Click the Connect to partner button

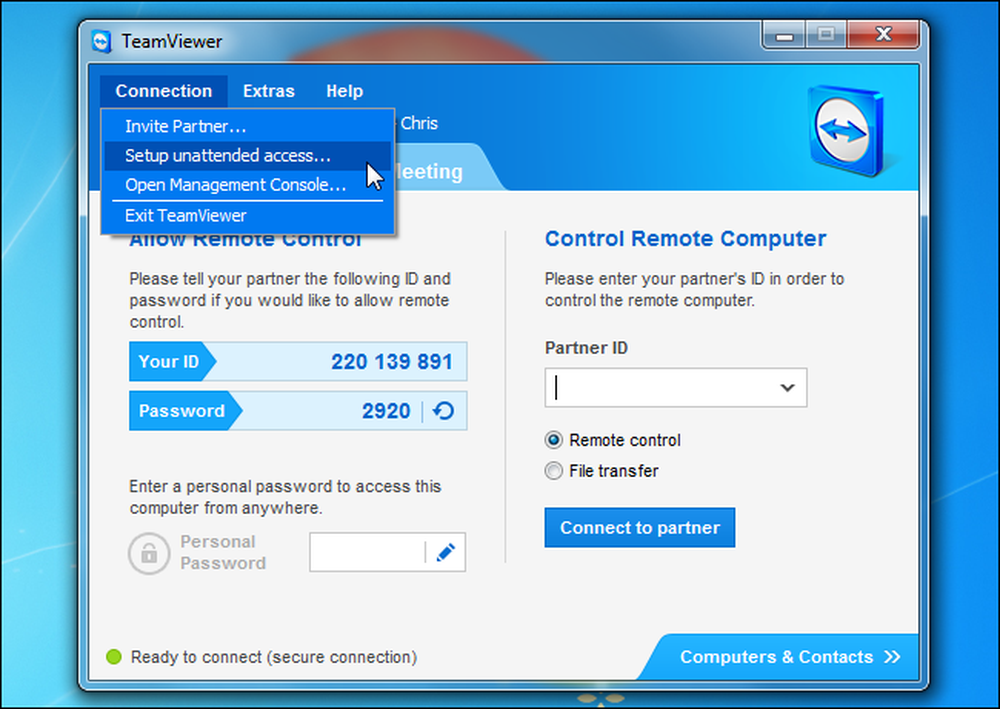640,527
